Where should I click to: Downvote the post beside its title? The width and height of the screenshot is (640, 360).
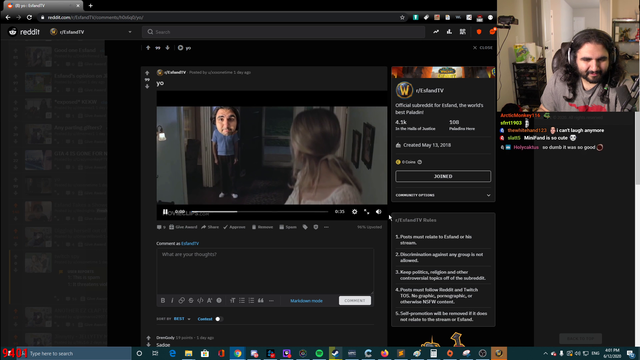tap(147, 86)
